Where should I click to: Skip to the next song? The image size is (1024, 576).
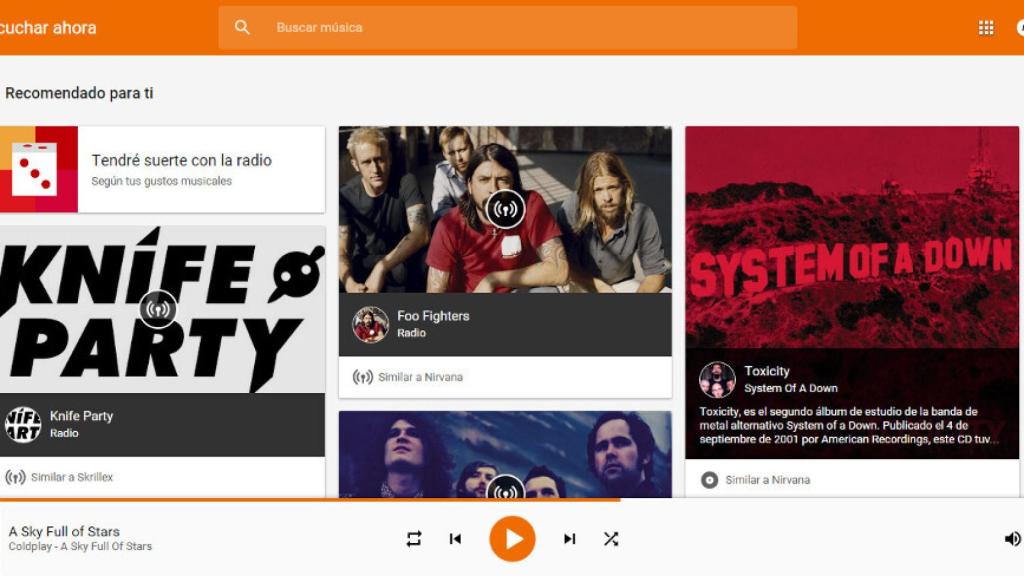click(x=569, y=538)
